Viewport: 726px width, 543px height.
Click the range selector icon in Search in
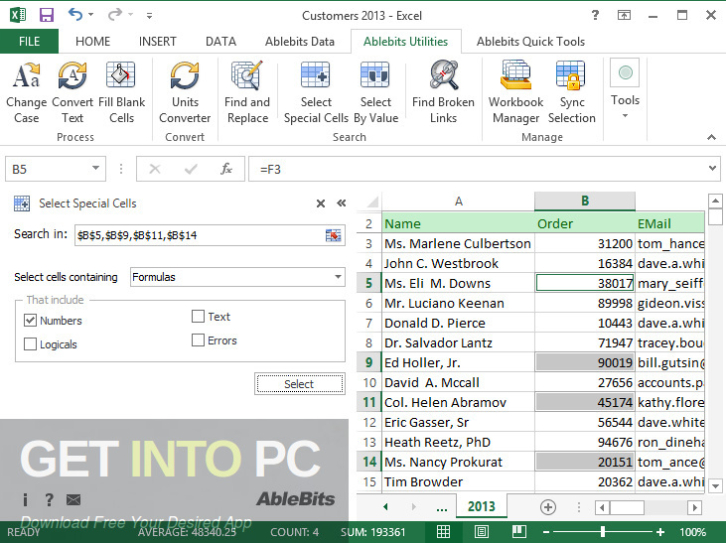pos(333,235)
